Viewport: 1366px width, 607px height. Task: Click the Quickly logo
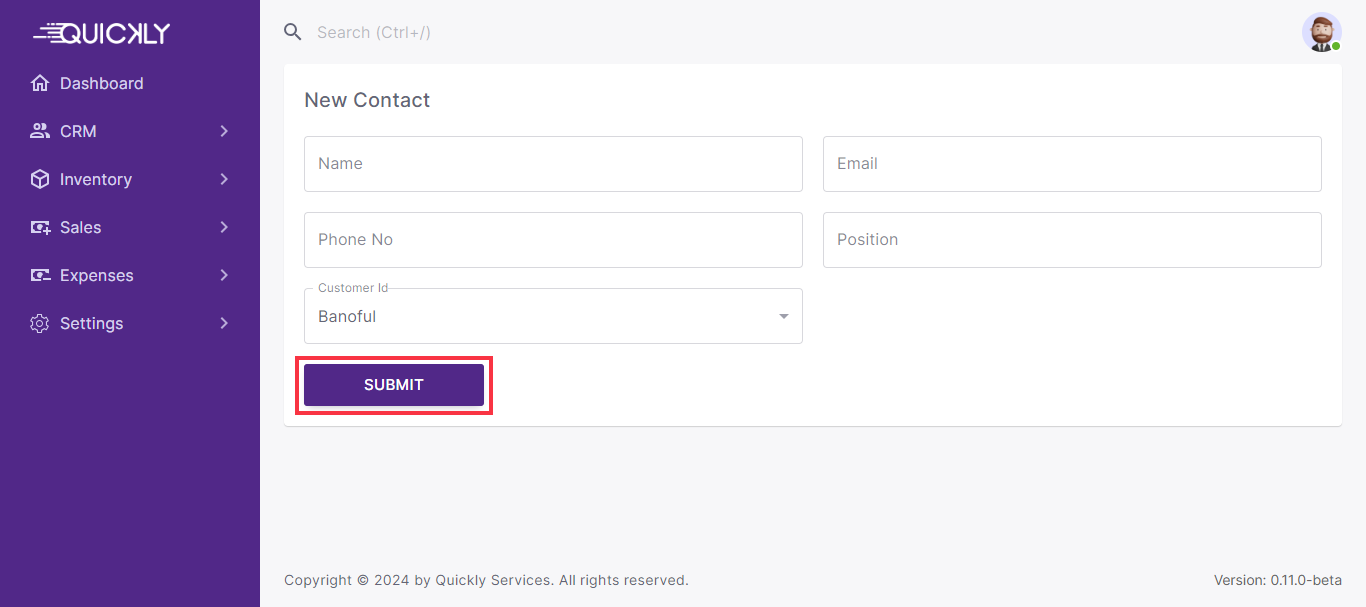(x=102, y=33)
